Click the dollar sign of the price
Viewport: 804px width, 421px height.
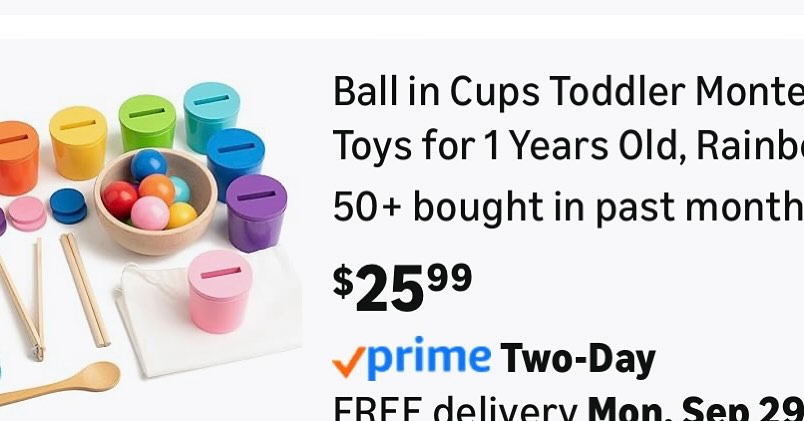(x=343, y=282)
